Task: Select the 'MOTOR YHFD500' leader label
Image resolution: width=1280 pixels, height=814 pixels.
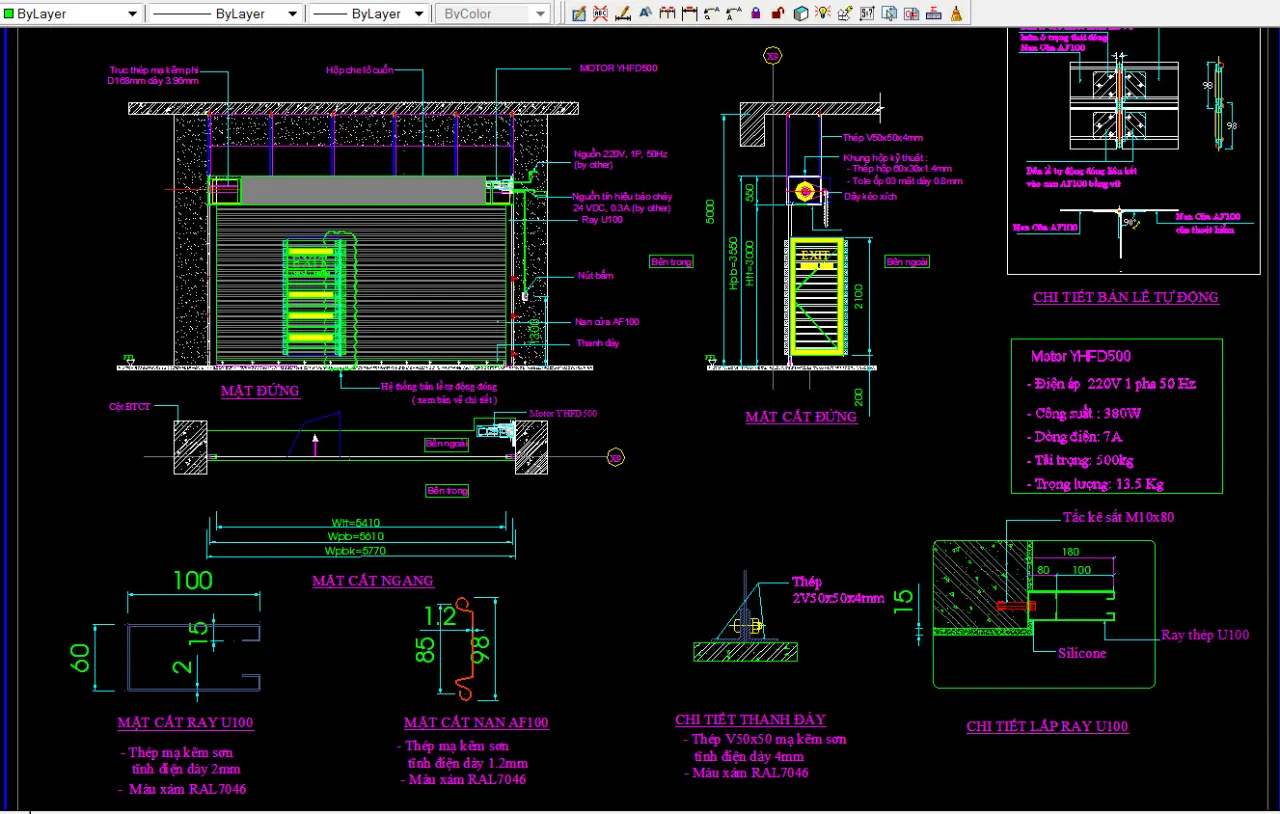Action: tap(618, 68)
